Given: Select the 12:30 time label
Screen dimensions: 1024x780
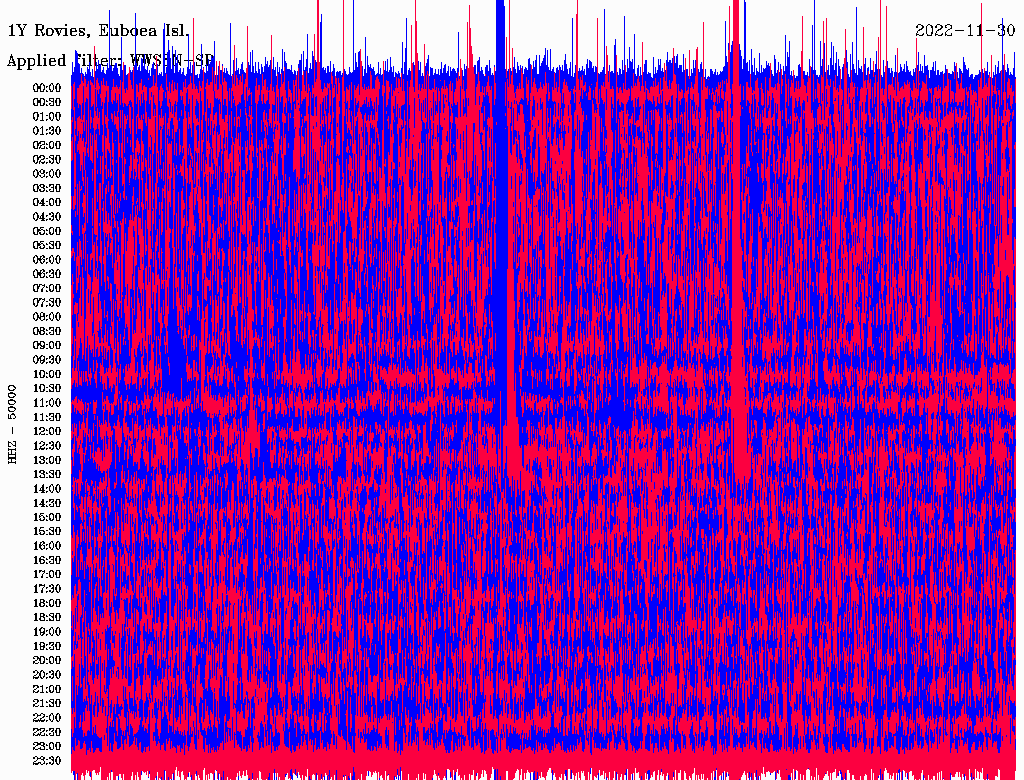Looking at the screenshot, I should point(47,446).
